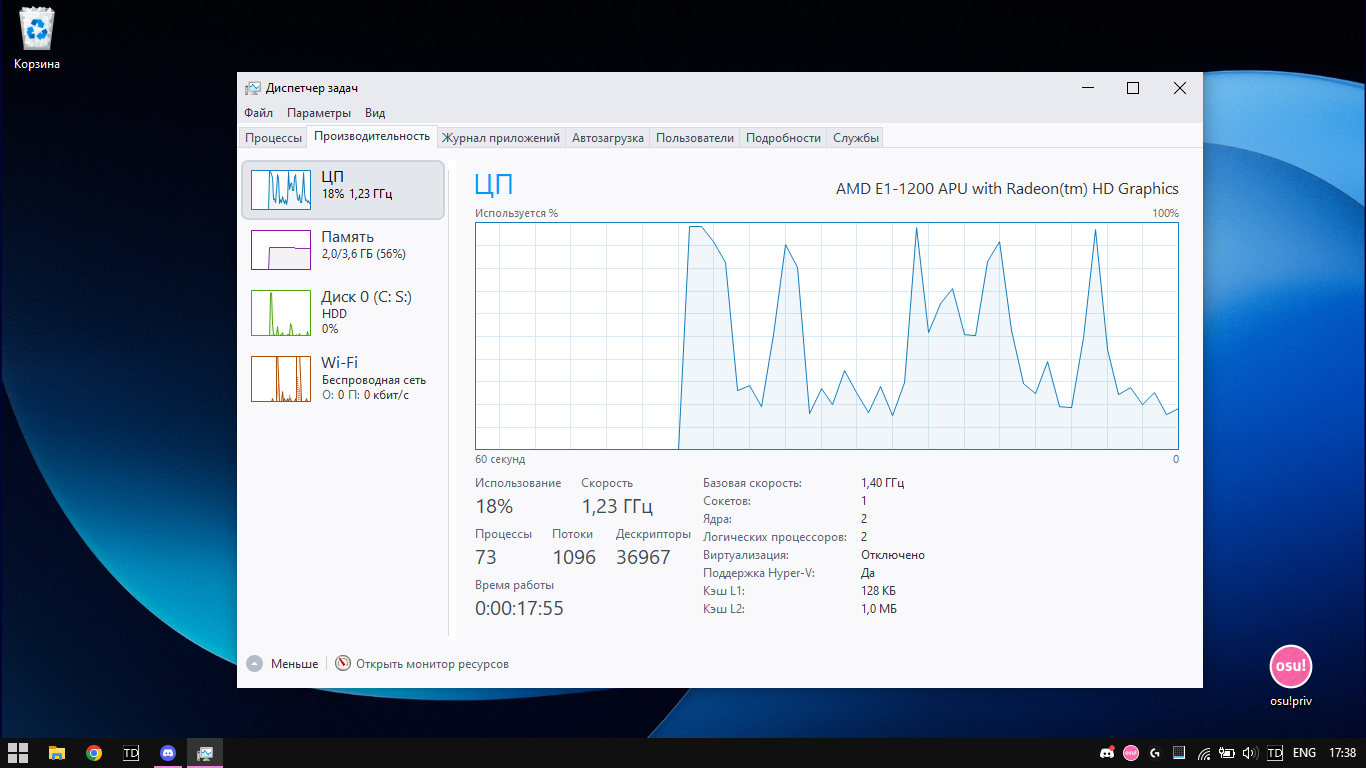Expand the Вид menu
Viewport: 1366px width, 768px height.
[375, 113]
